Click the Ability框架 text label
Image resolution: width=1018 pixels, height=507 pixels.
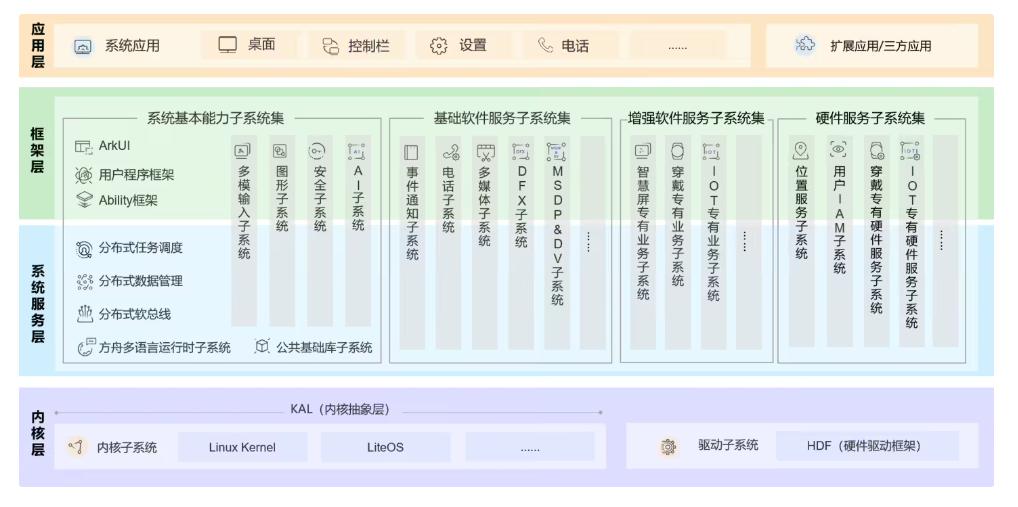(128, 200)
